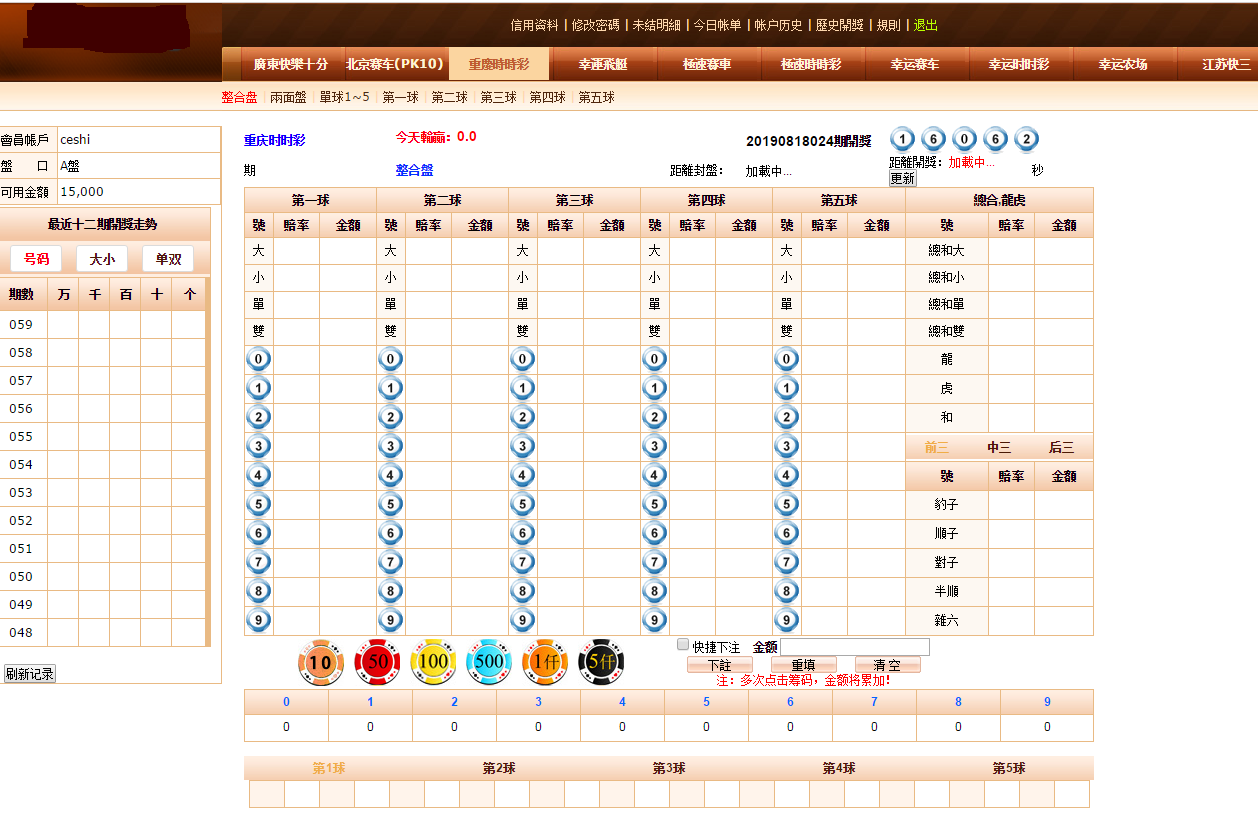1258x823 pixels.
Task: Select the 1仟 chip
Action: (544, 662)
